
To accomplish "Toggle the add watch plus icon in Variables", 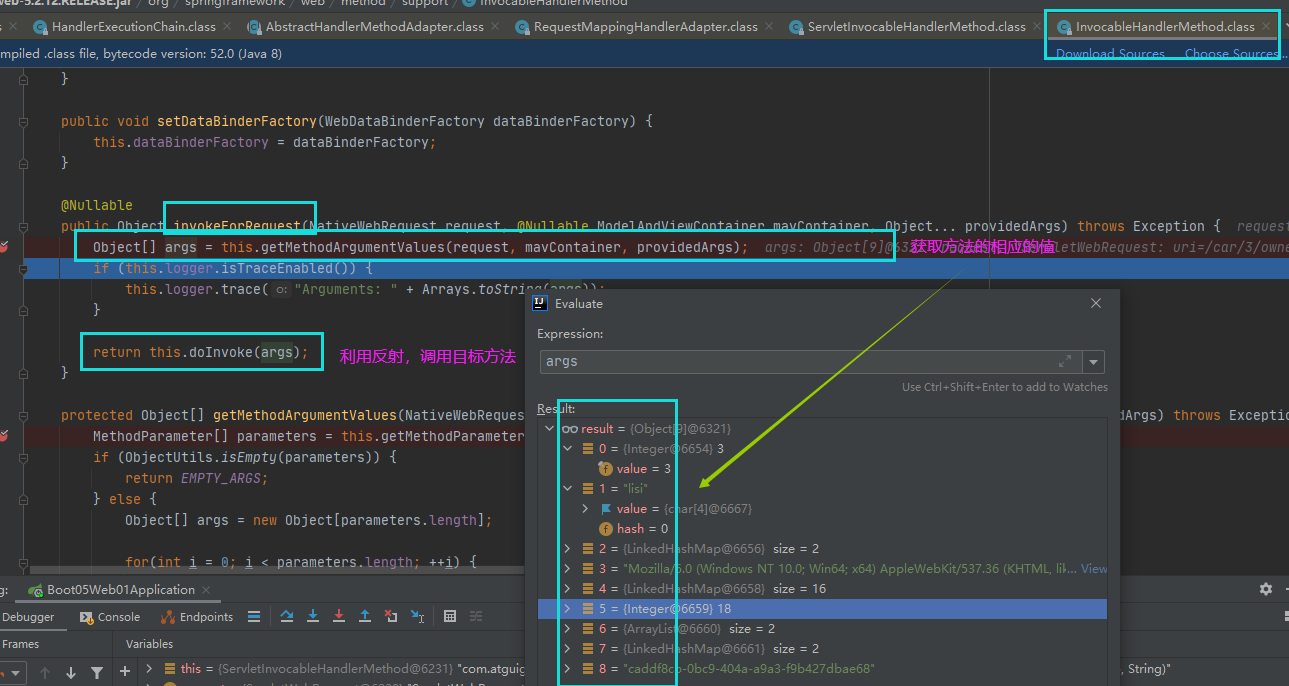I will (x=125, y=672).
